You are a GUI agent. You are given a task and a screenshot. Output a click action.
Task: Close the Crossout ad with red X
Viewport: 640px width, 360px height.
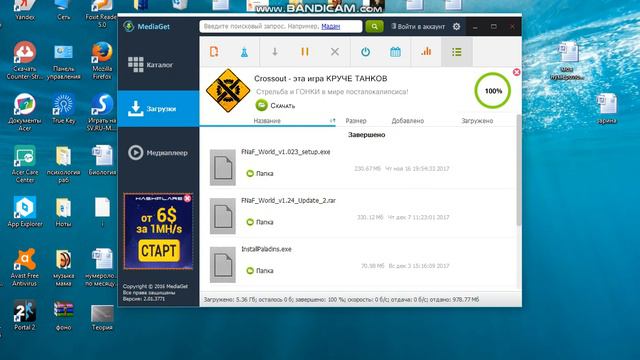516,72
